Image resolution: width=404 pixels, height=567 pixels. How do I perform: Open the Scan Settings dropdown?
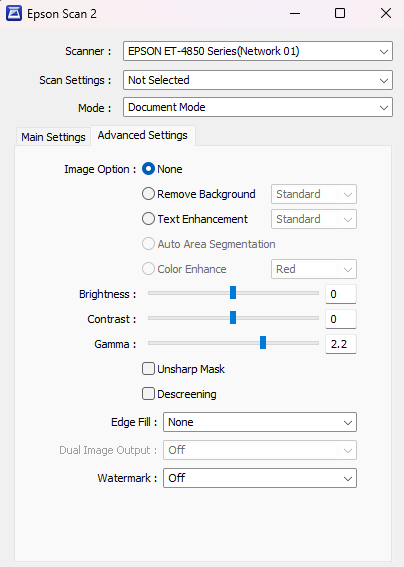click(258, 80)
